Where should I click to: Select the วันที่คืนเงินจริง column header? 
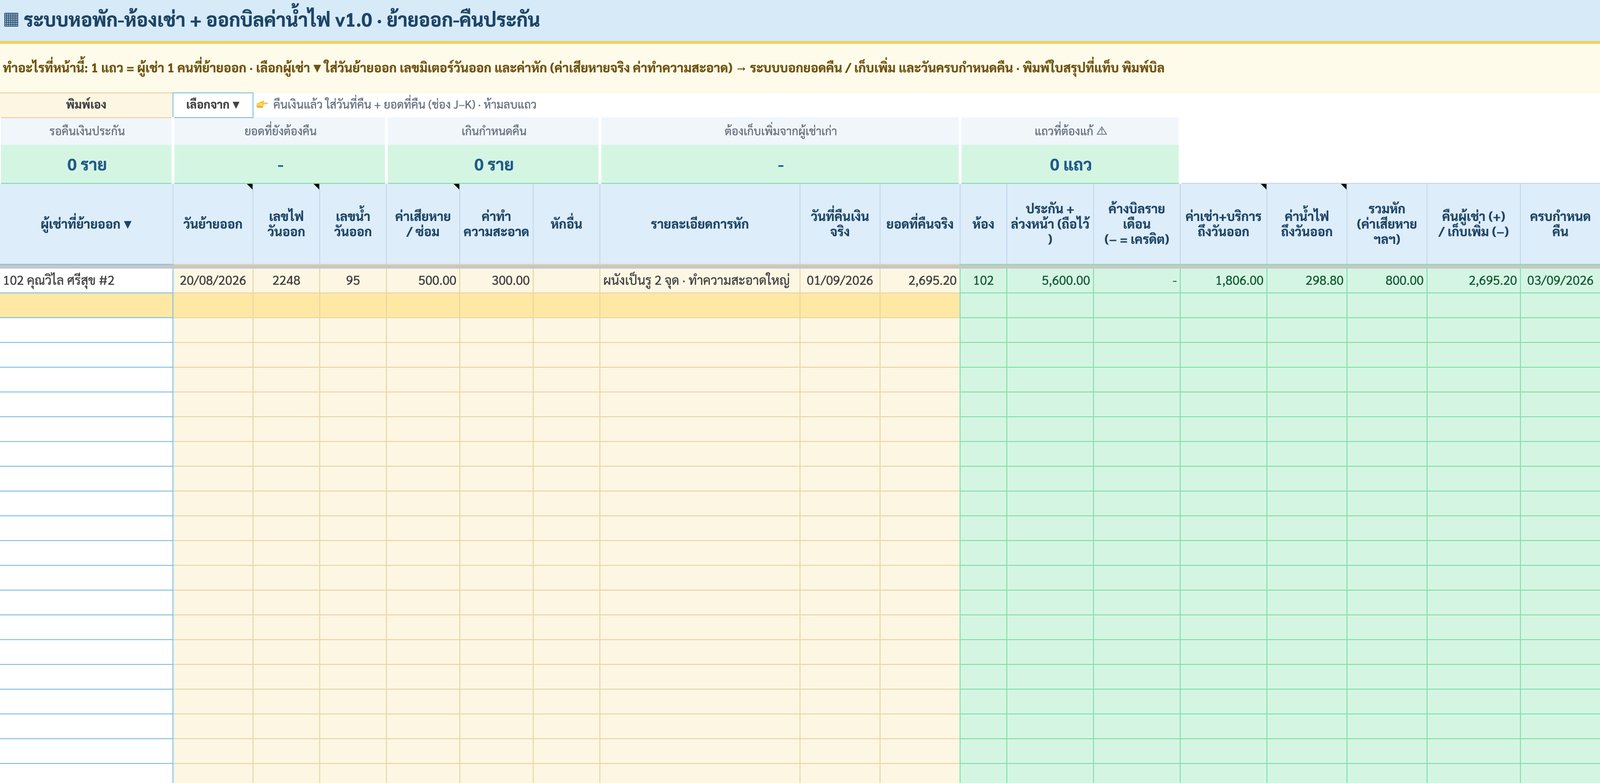[840, 225]
